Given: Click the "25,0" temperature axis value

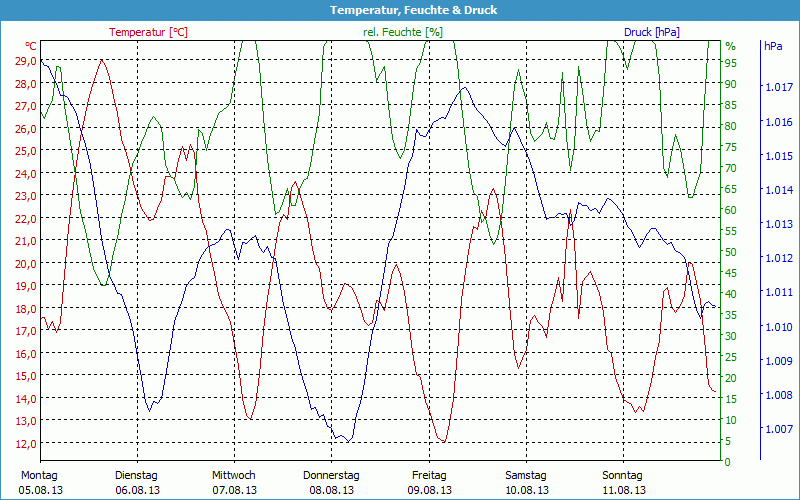Looking at the screenshot, I should coord(26,151).
